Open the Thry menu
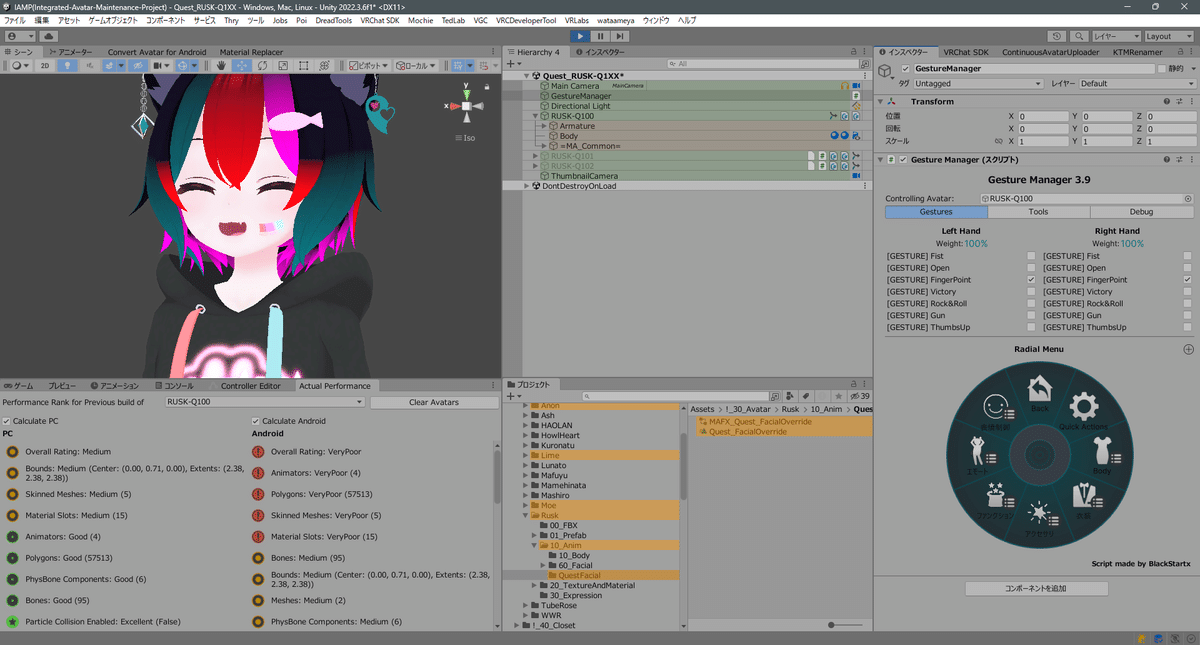Screen dimensions: 1200x645 pyautogui.click(x=231, y=20)
